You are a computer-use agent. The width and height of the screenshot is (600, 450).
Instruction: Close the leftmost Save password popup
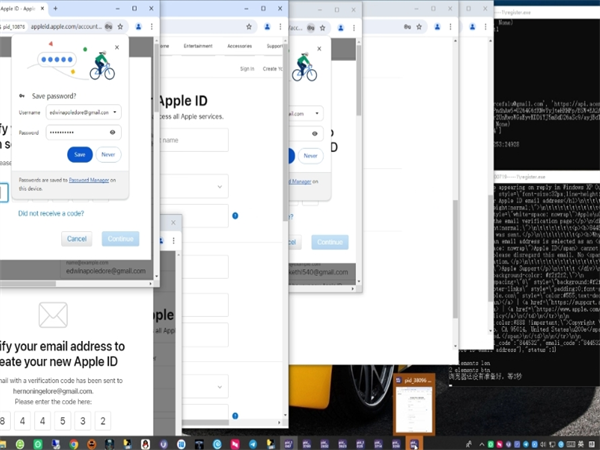pyautogui.click(x=117, y=47)
